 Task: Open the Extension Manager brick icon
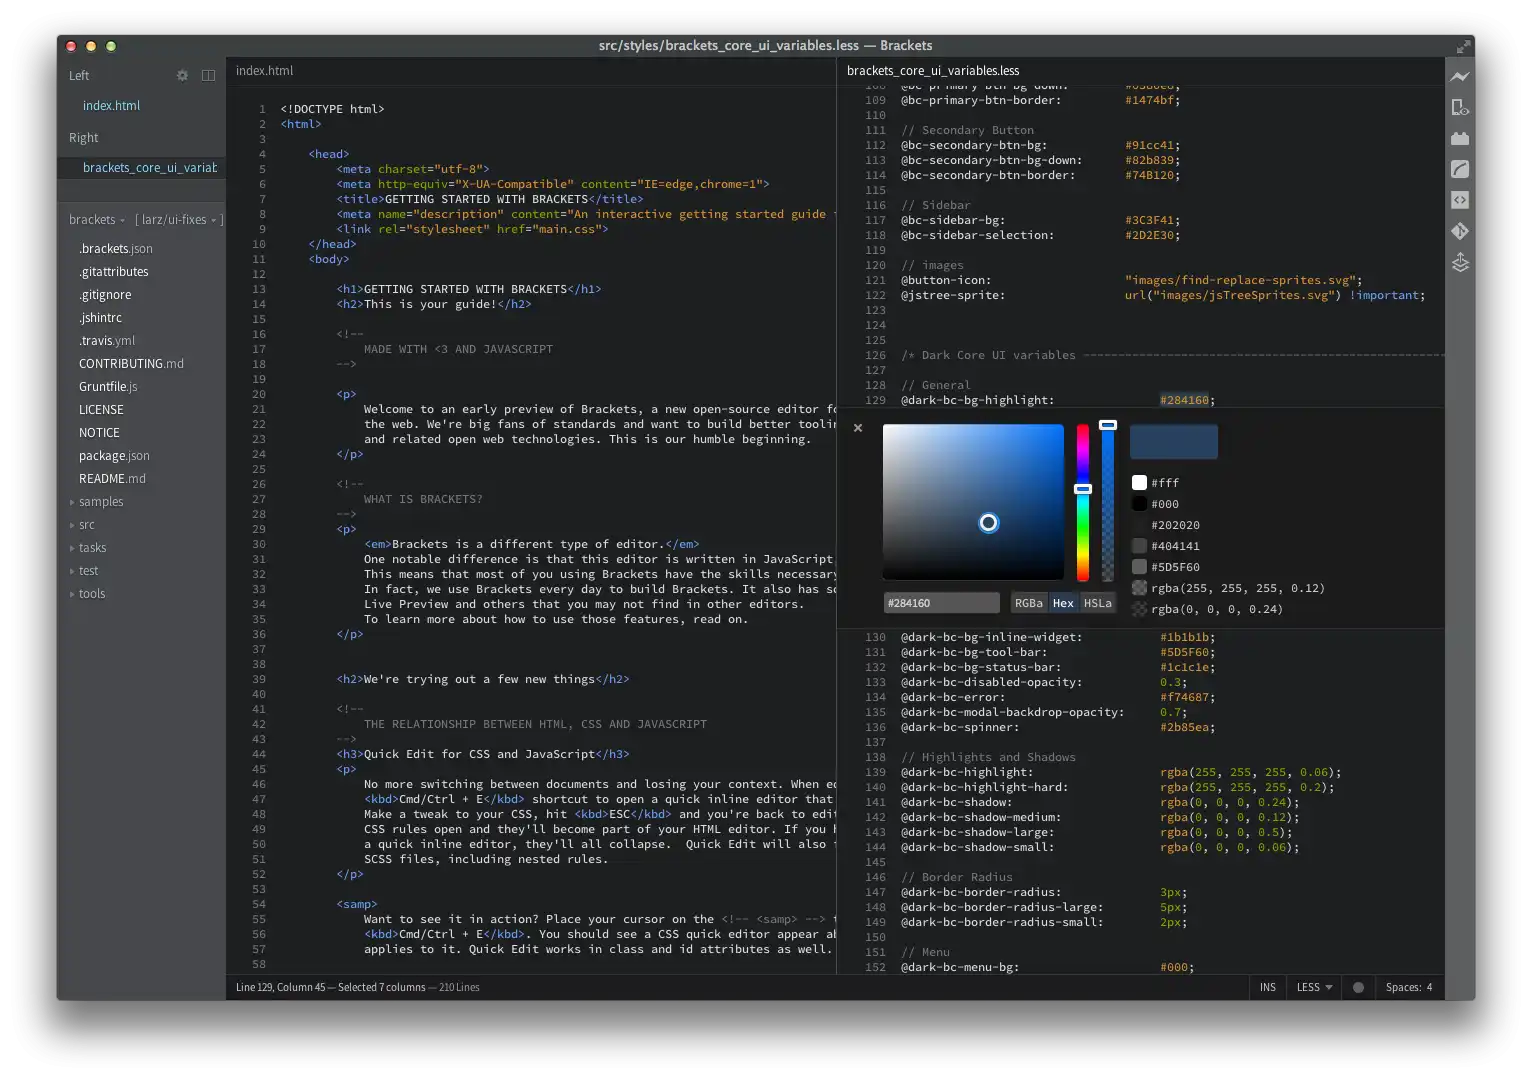(1460, 138)
